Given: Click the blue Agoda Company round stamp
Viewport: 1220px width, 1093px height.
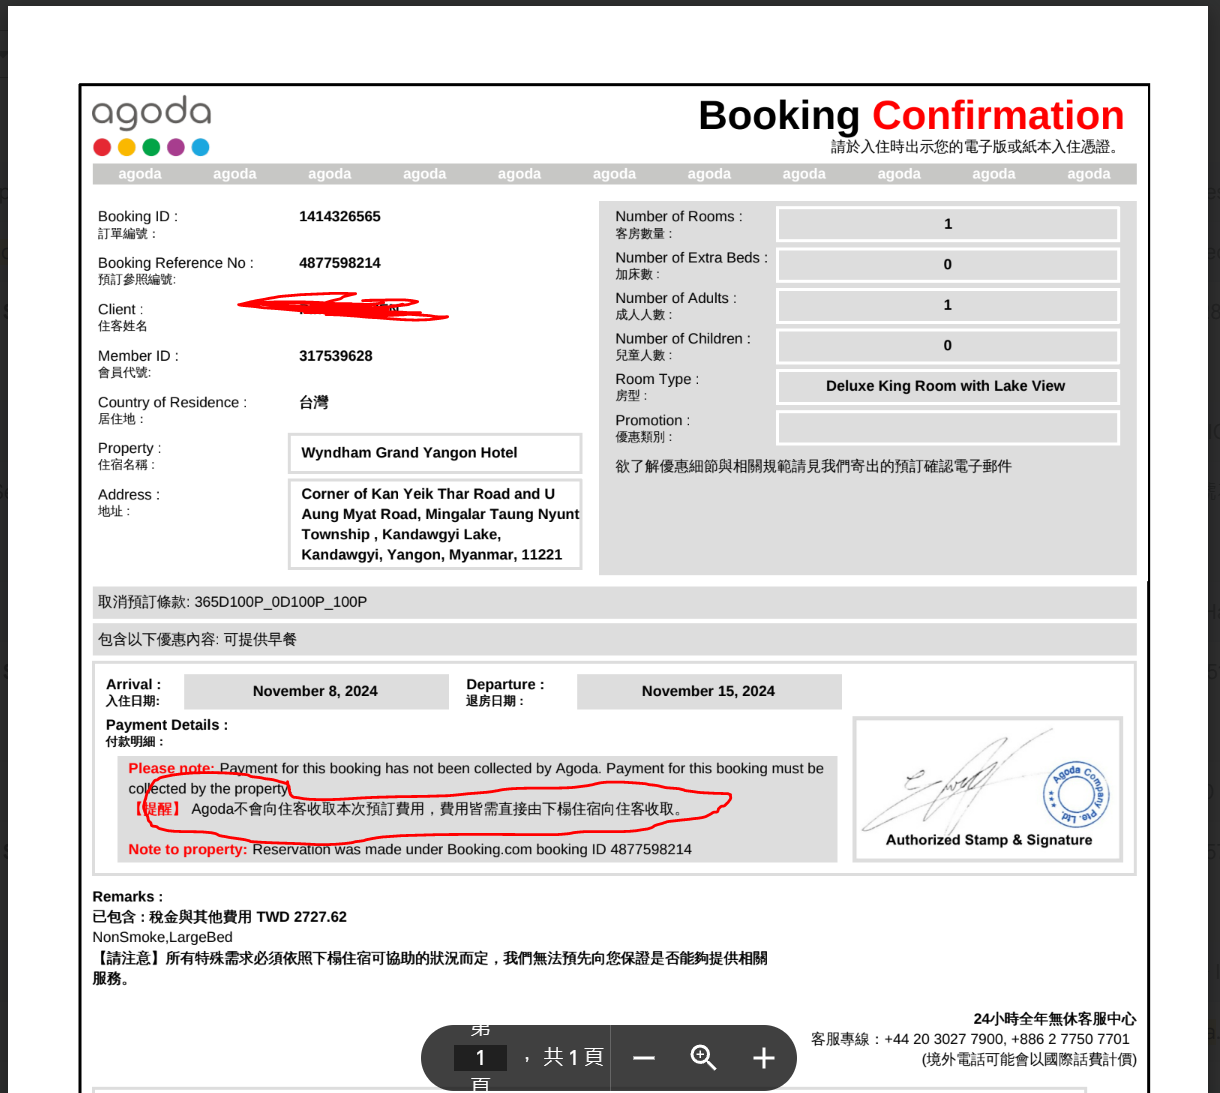Looking at the screenshot, I should pyautogui.click(x=1076, y=795).
